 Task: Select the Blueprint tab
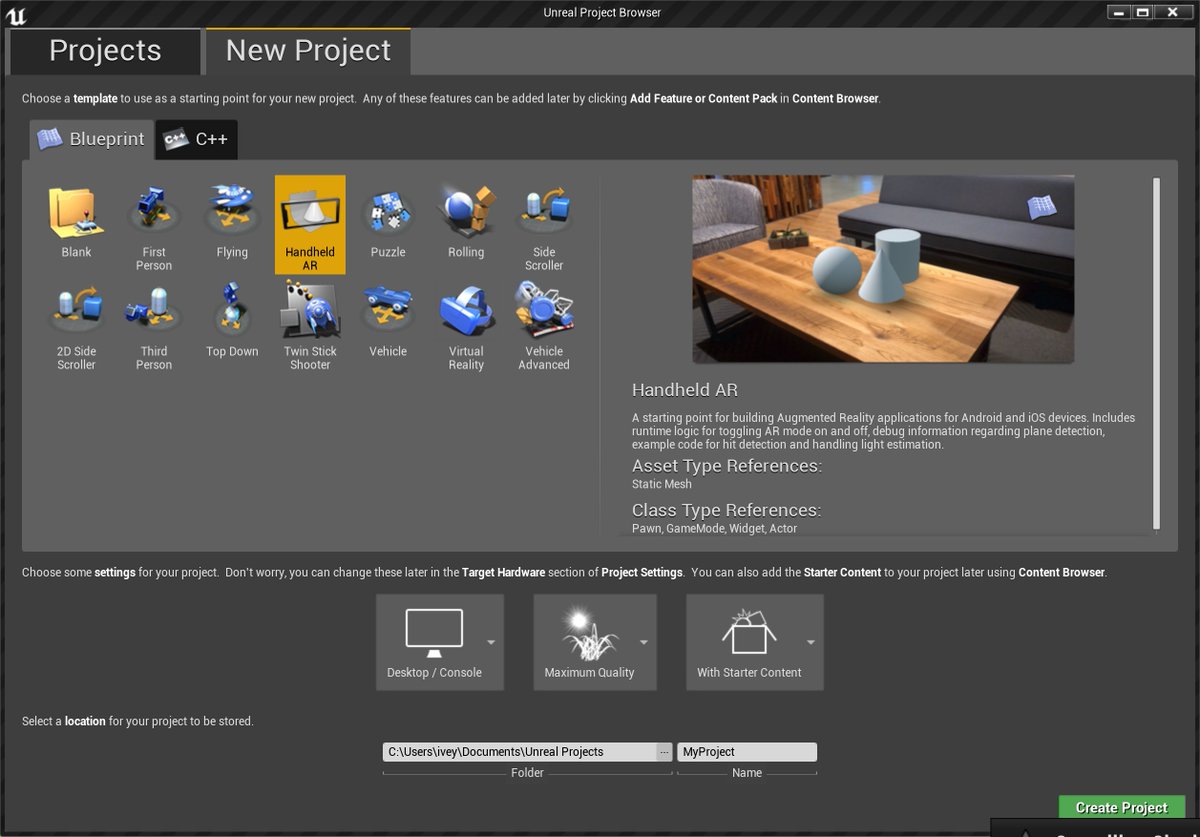92,139
